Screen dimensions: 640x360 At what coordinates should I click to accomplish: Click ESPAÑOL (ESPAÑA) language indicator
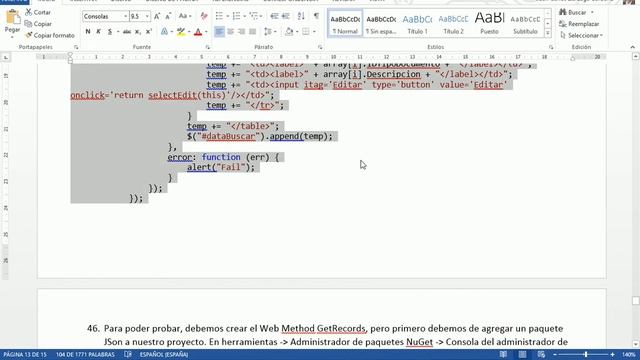pyautogui.click(x=164, y=354)
